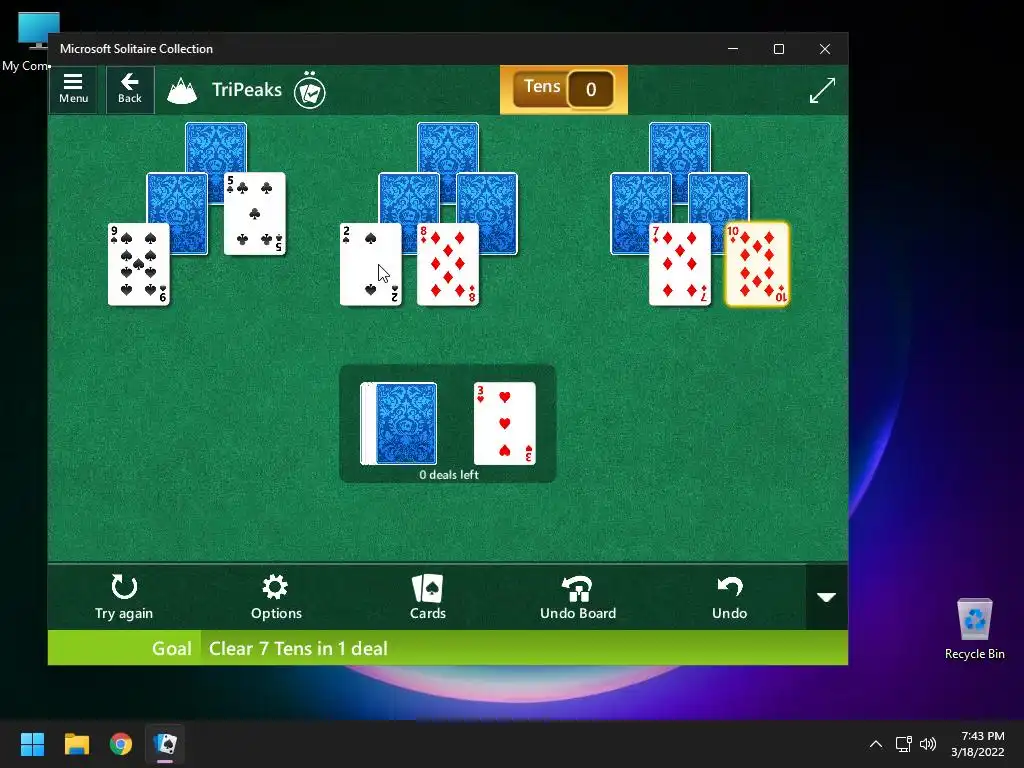This screenshot has height=768, width=1024.
Task: Click the goal text "Clear 7 Tens in 1 deal"
Action: (298, 648)
